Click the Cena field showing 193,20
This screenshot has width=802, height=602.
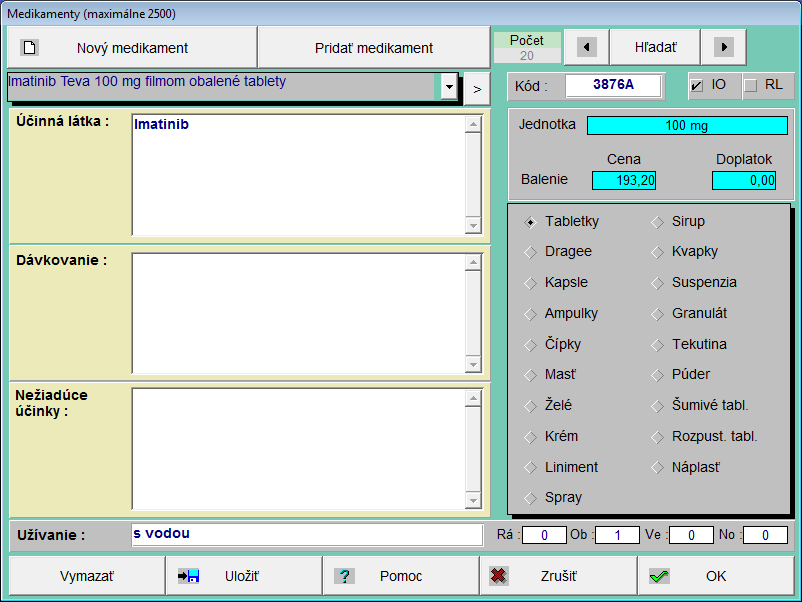[x=623, y=181]
